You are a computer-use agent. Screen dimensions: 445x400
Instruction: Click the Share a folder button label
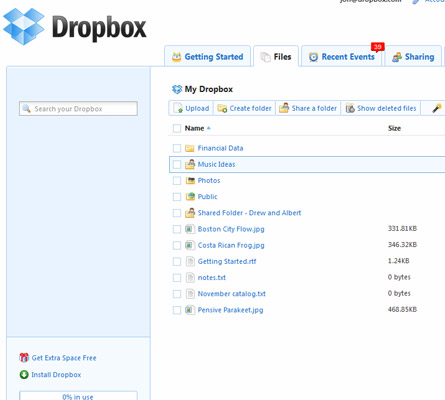click(314, 108)
